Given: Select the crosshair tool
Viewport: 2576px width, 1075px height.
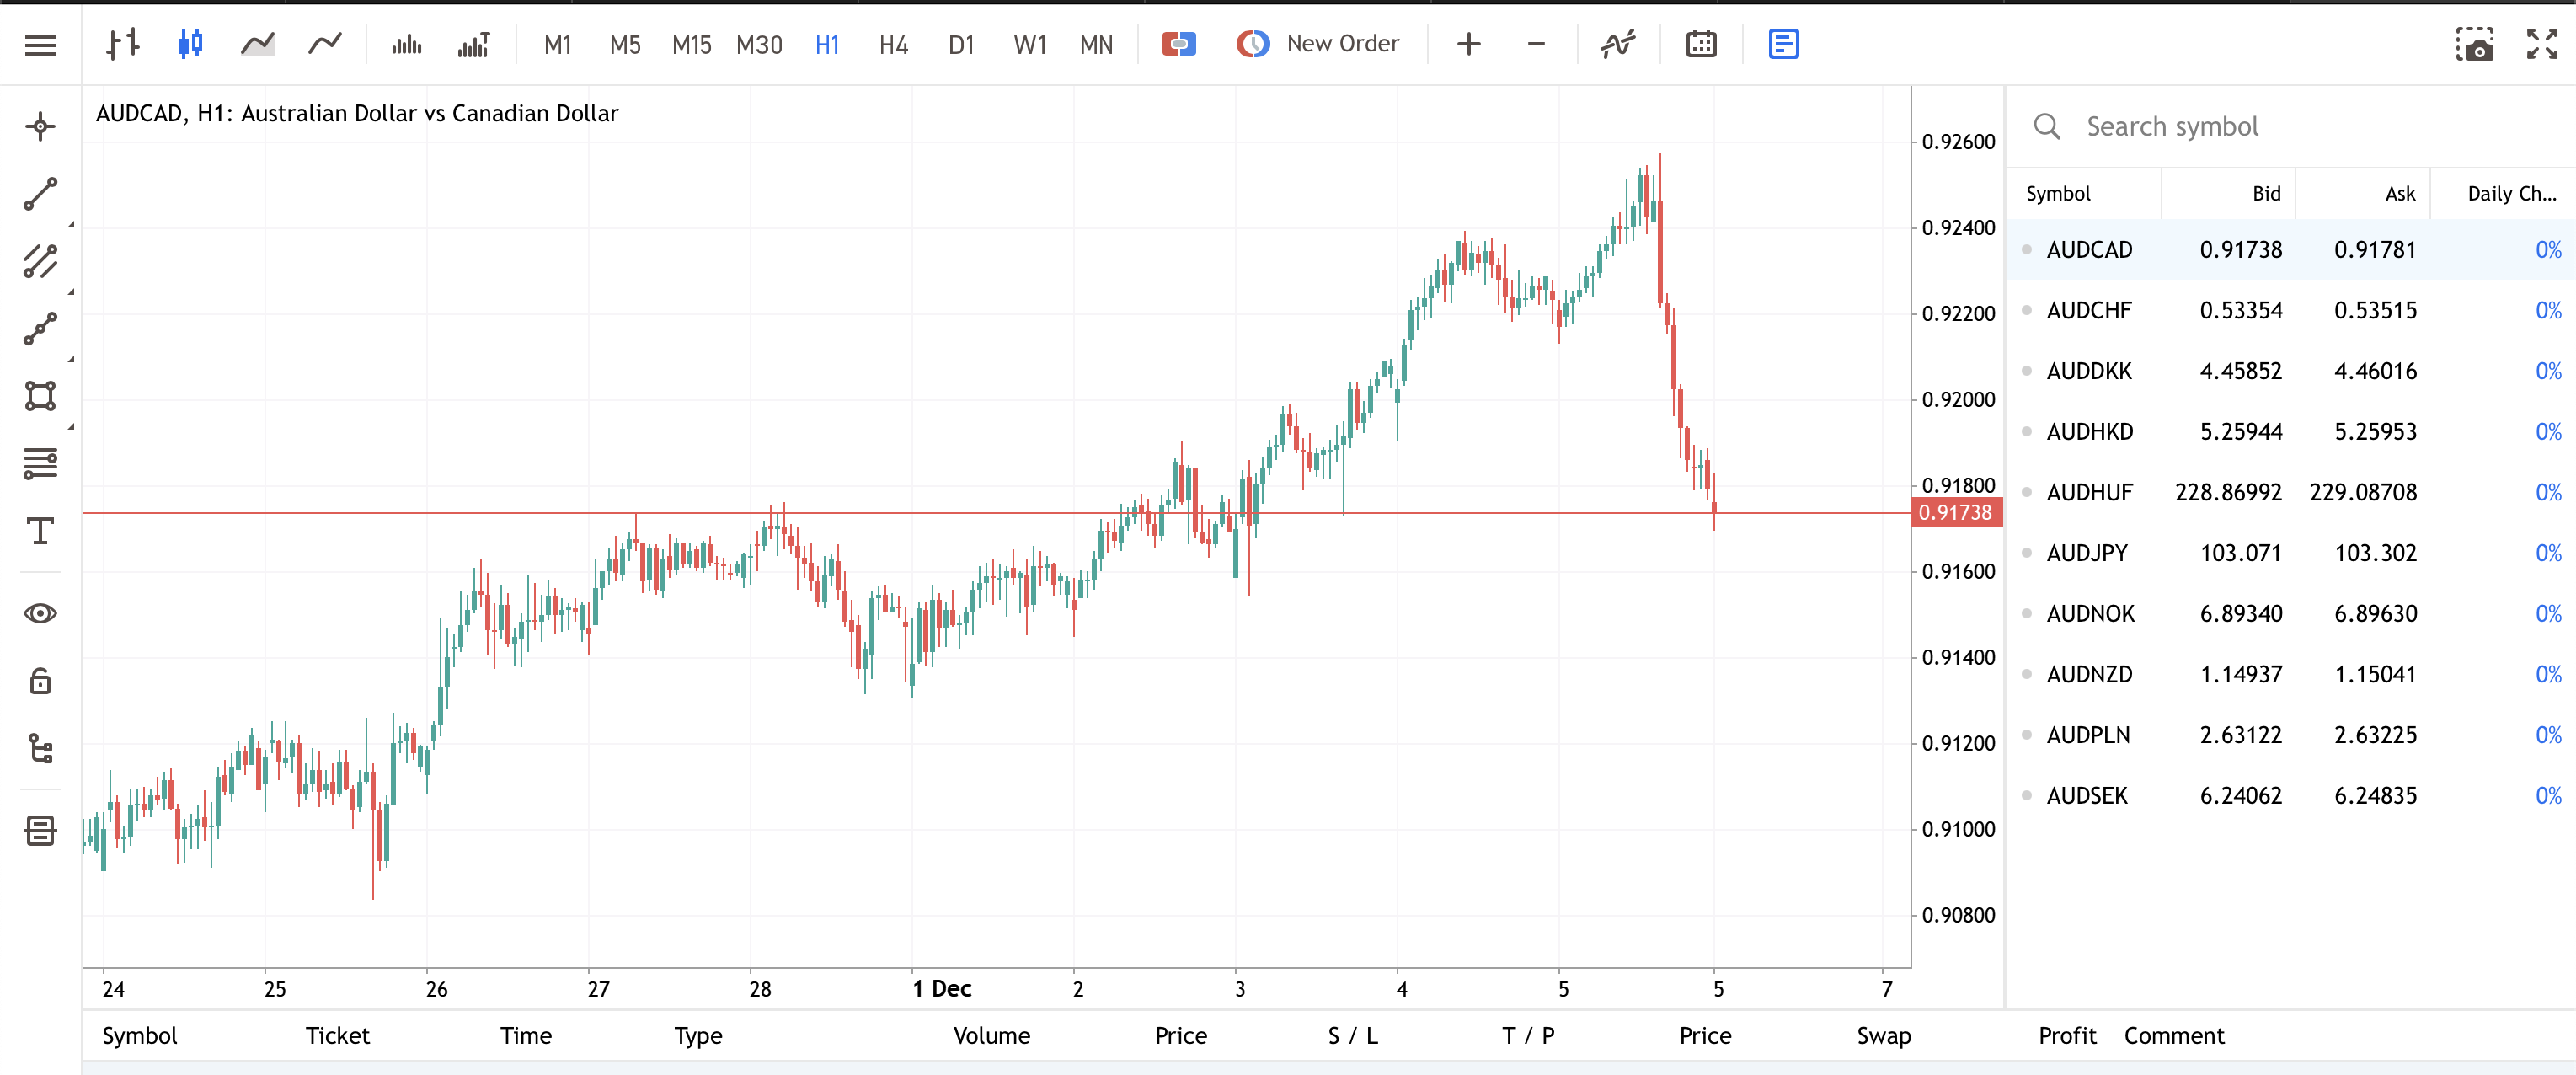Looking at the screenshot, I should click(x=38, y=126).
